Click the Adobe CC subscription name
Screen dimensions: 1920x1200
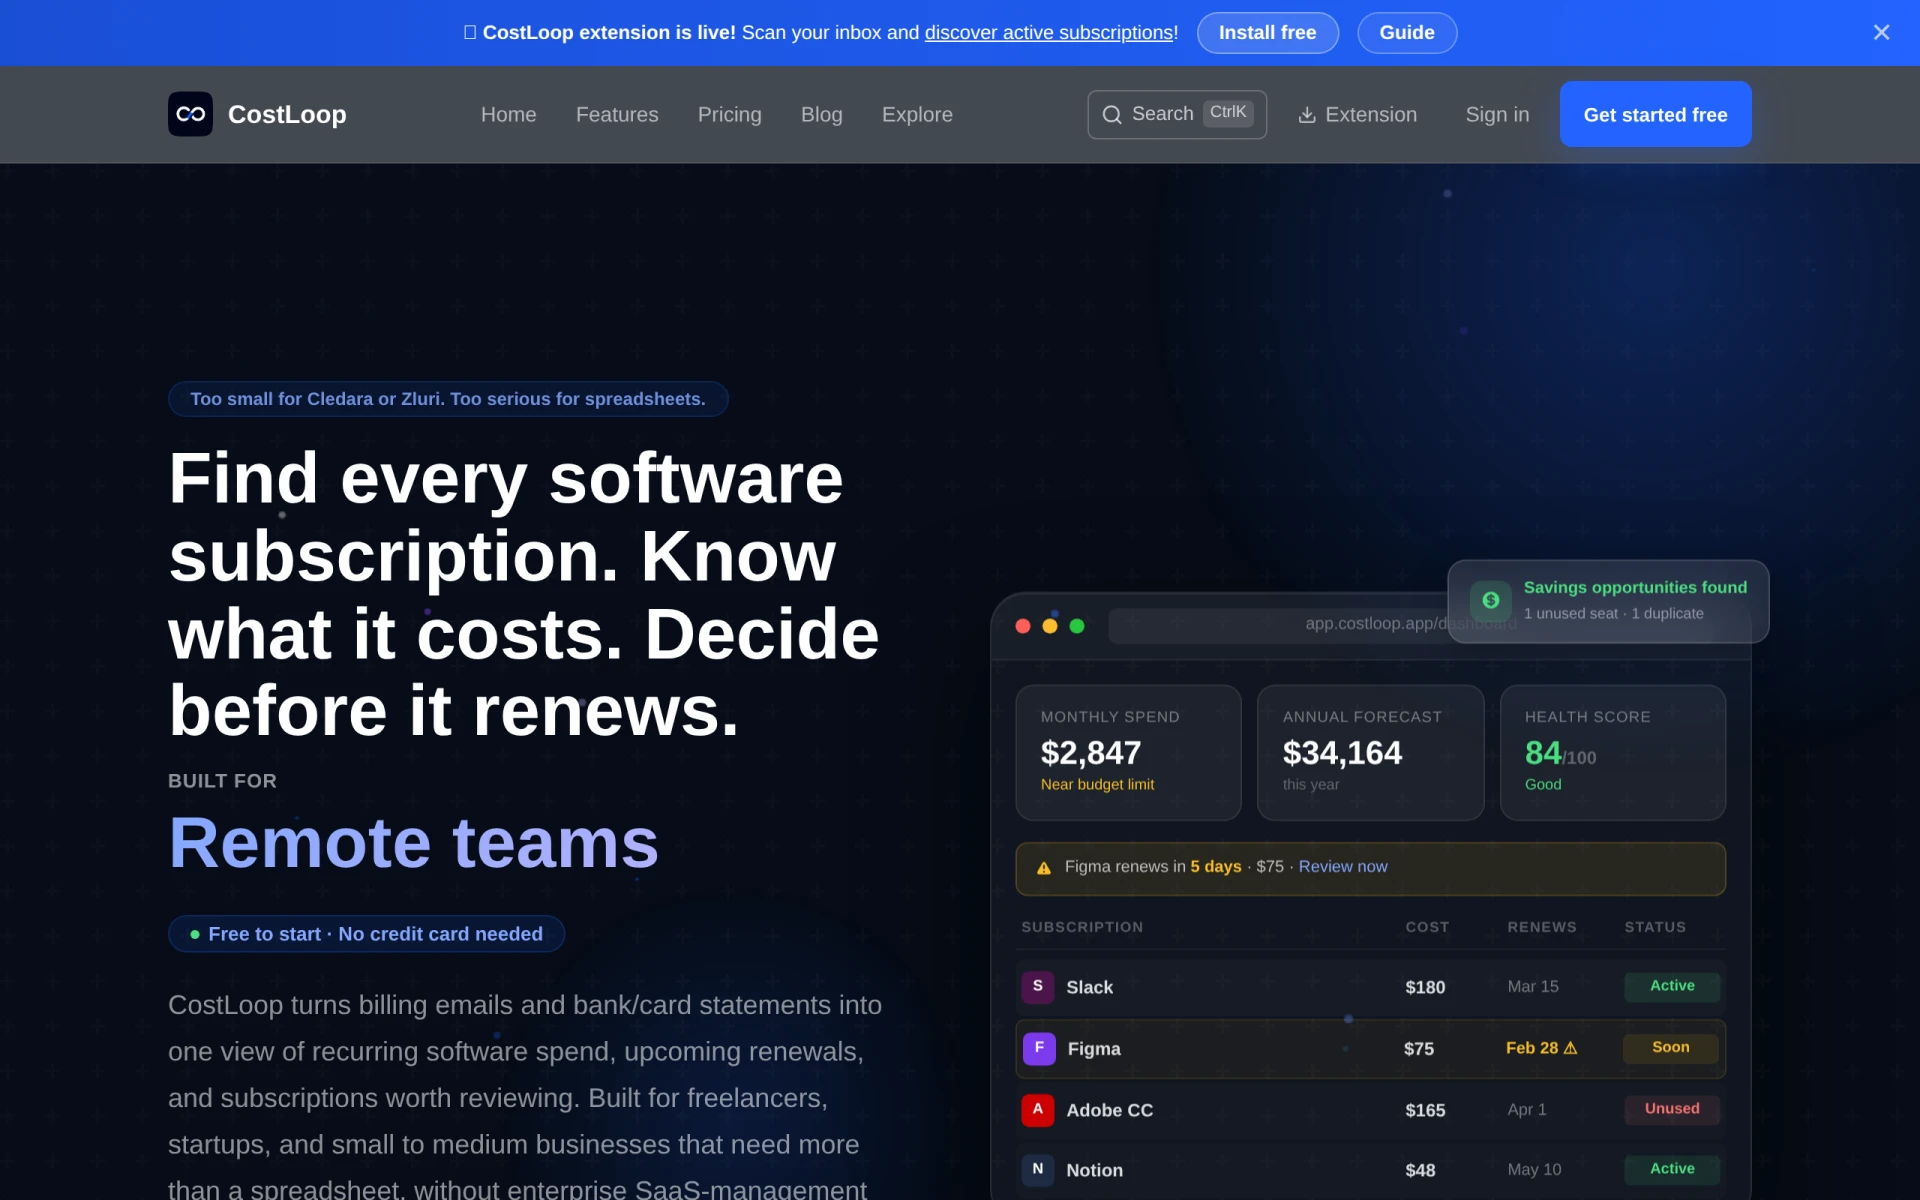click(x=1109, y=1110)
